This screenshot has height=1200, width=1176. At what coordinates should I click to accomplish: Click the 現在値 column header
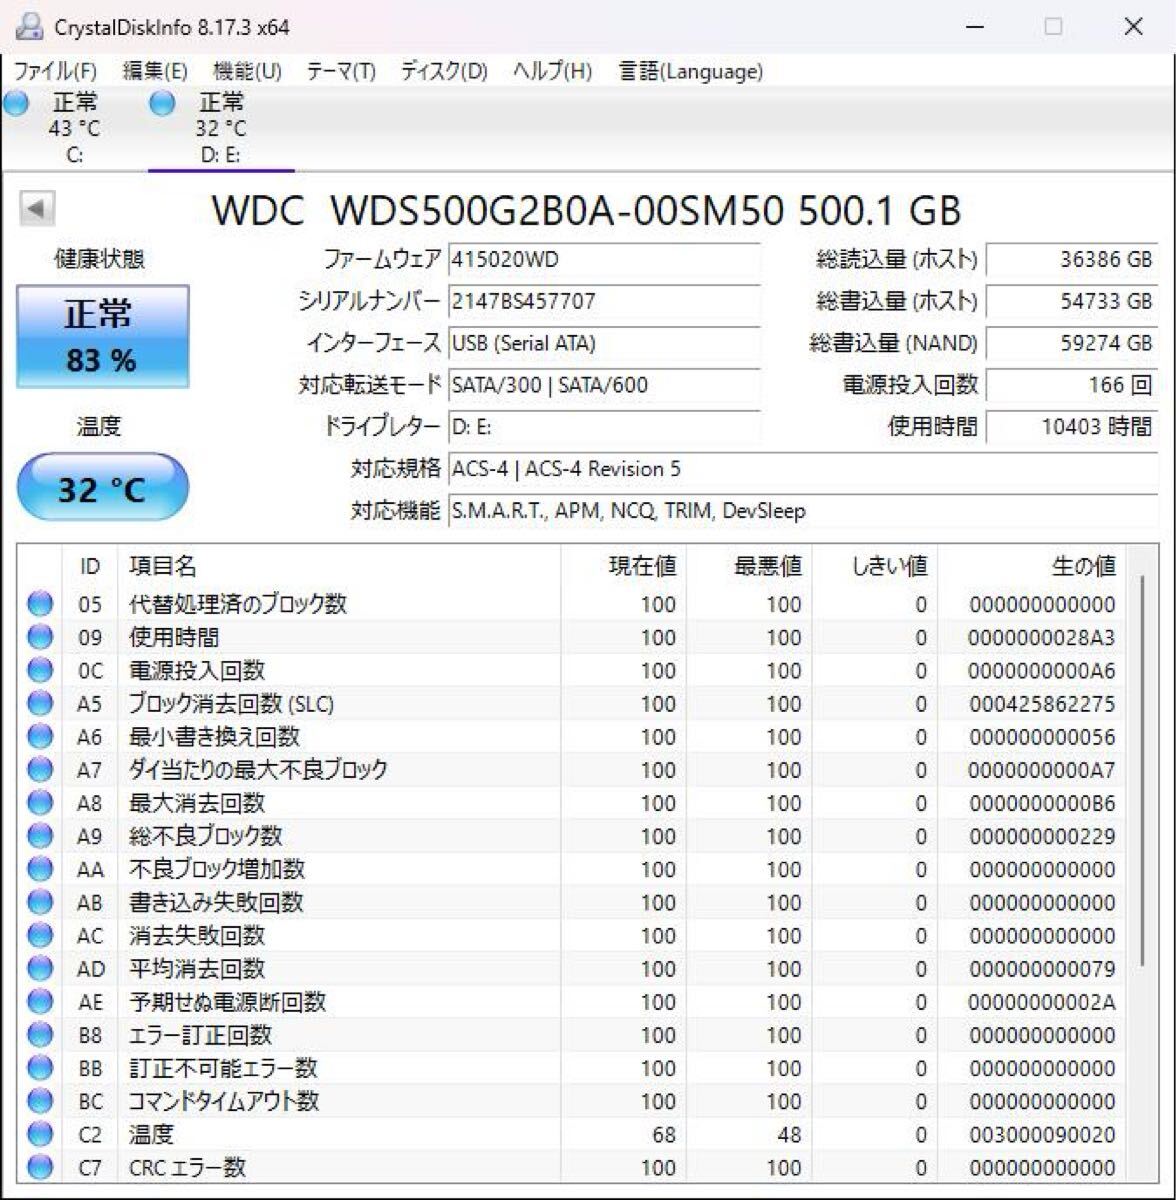623,566
